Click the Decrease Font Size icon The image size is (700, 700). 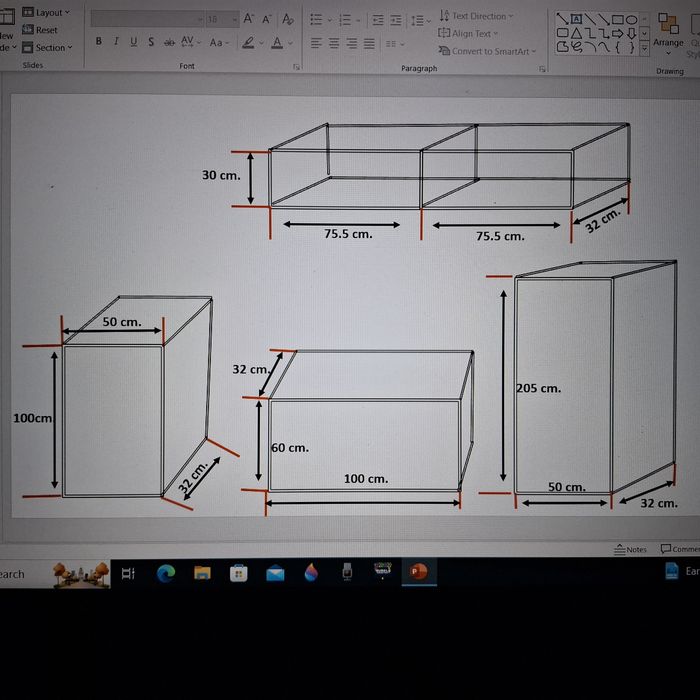click(267, 19)
